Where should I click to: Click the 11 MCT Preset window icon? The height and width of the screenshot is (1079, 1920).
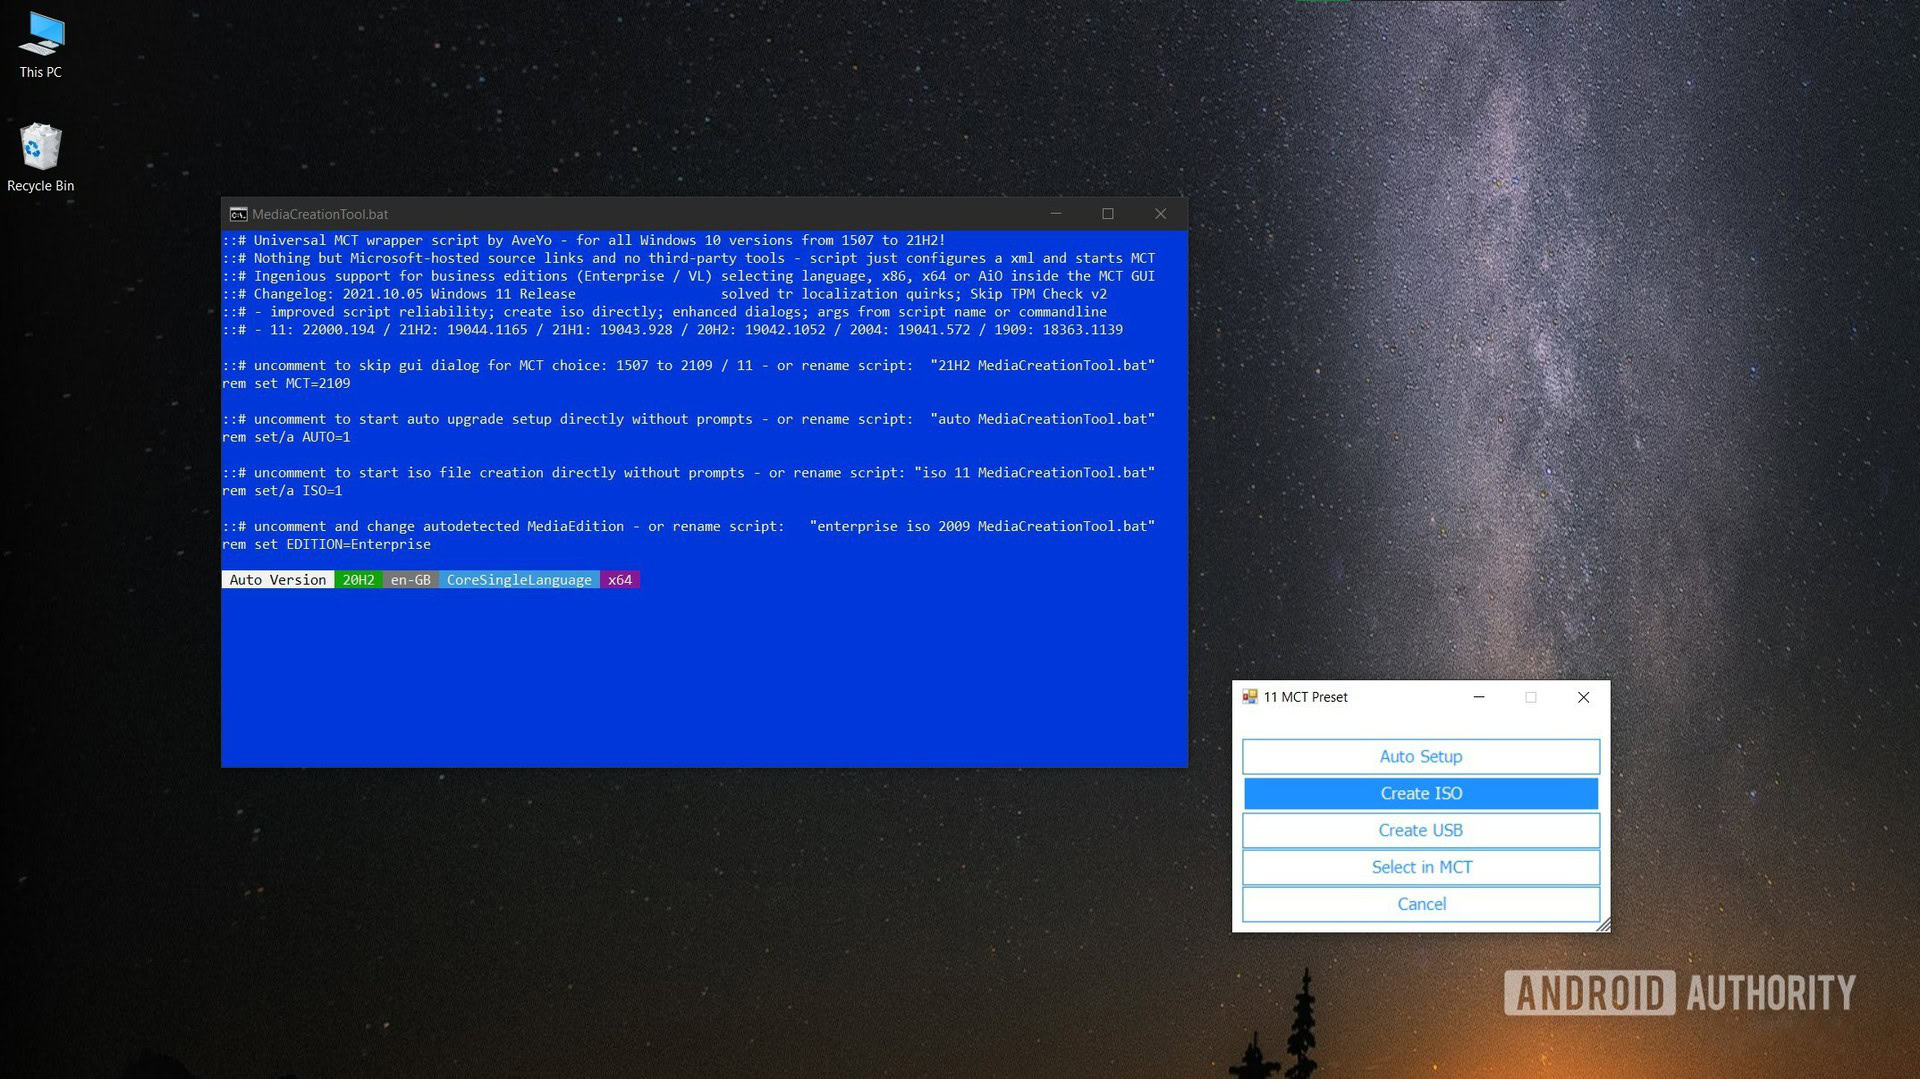[1250, 697]
